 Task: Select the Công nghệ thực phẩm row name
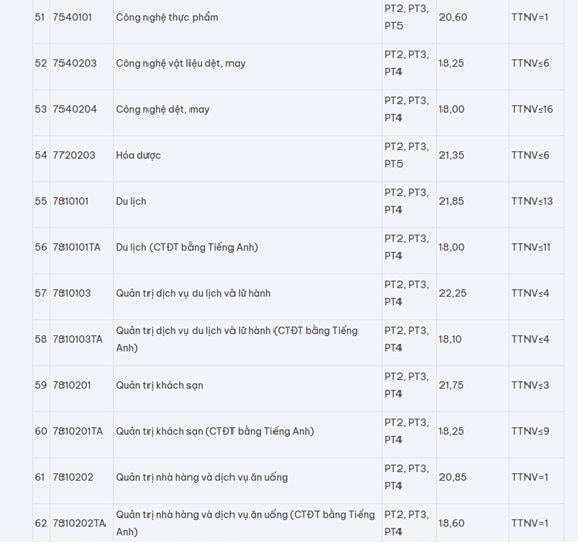[x=167, y=17]
